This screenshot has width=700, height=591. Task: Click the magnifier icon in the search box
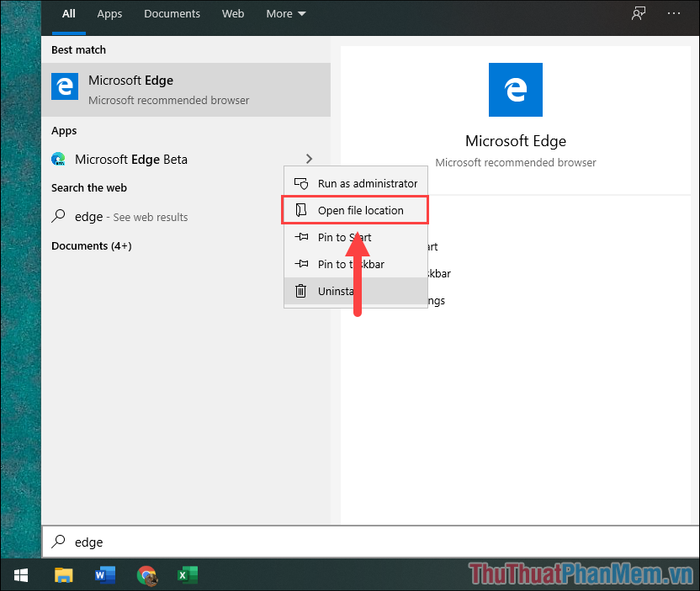pyautogui.click(x=58, y=541)
